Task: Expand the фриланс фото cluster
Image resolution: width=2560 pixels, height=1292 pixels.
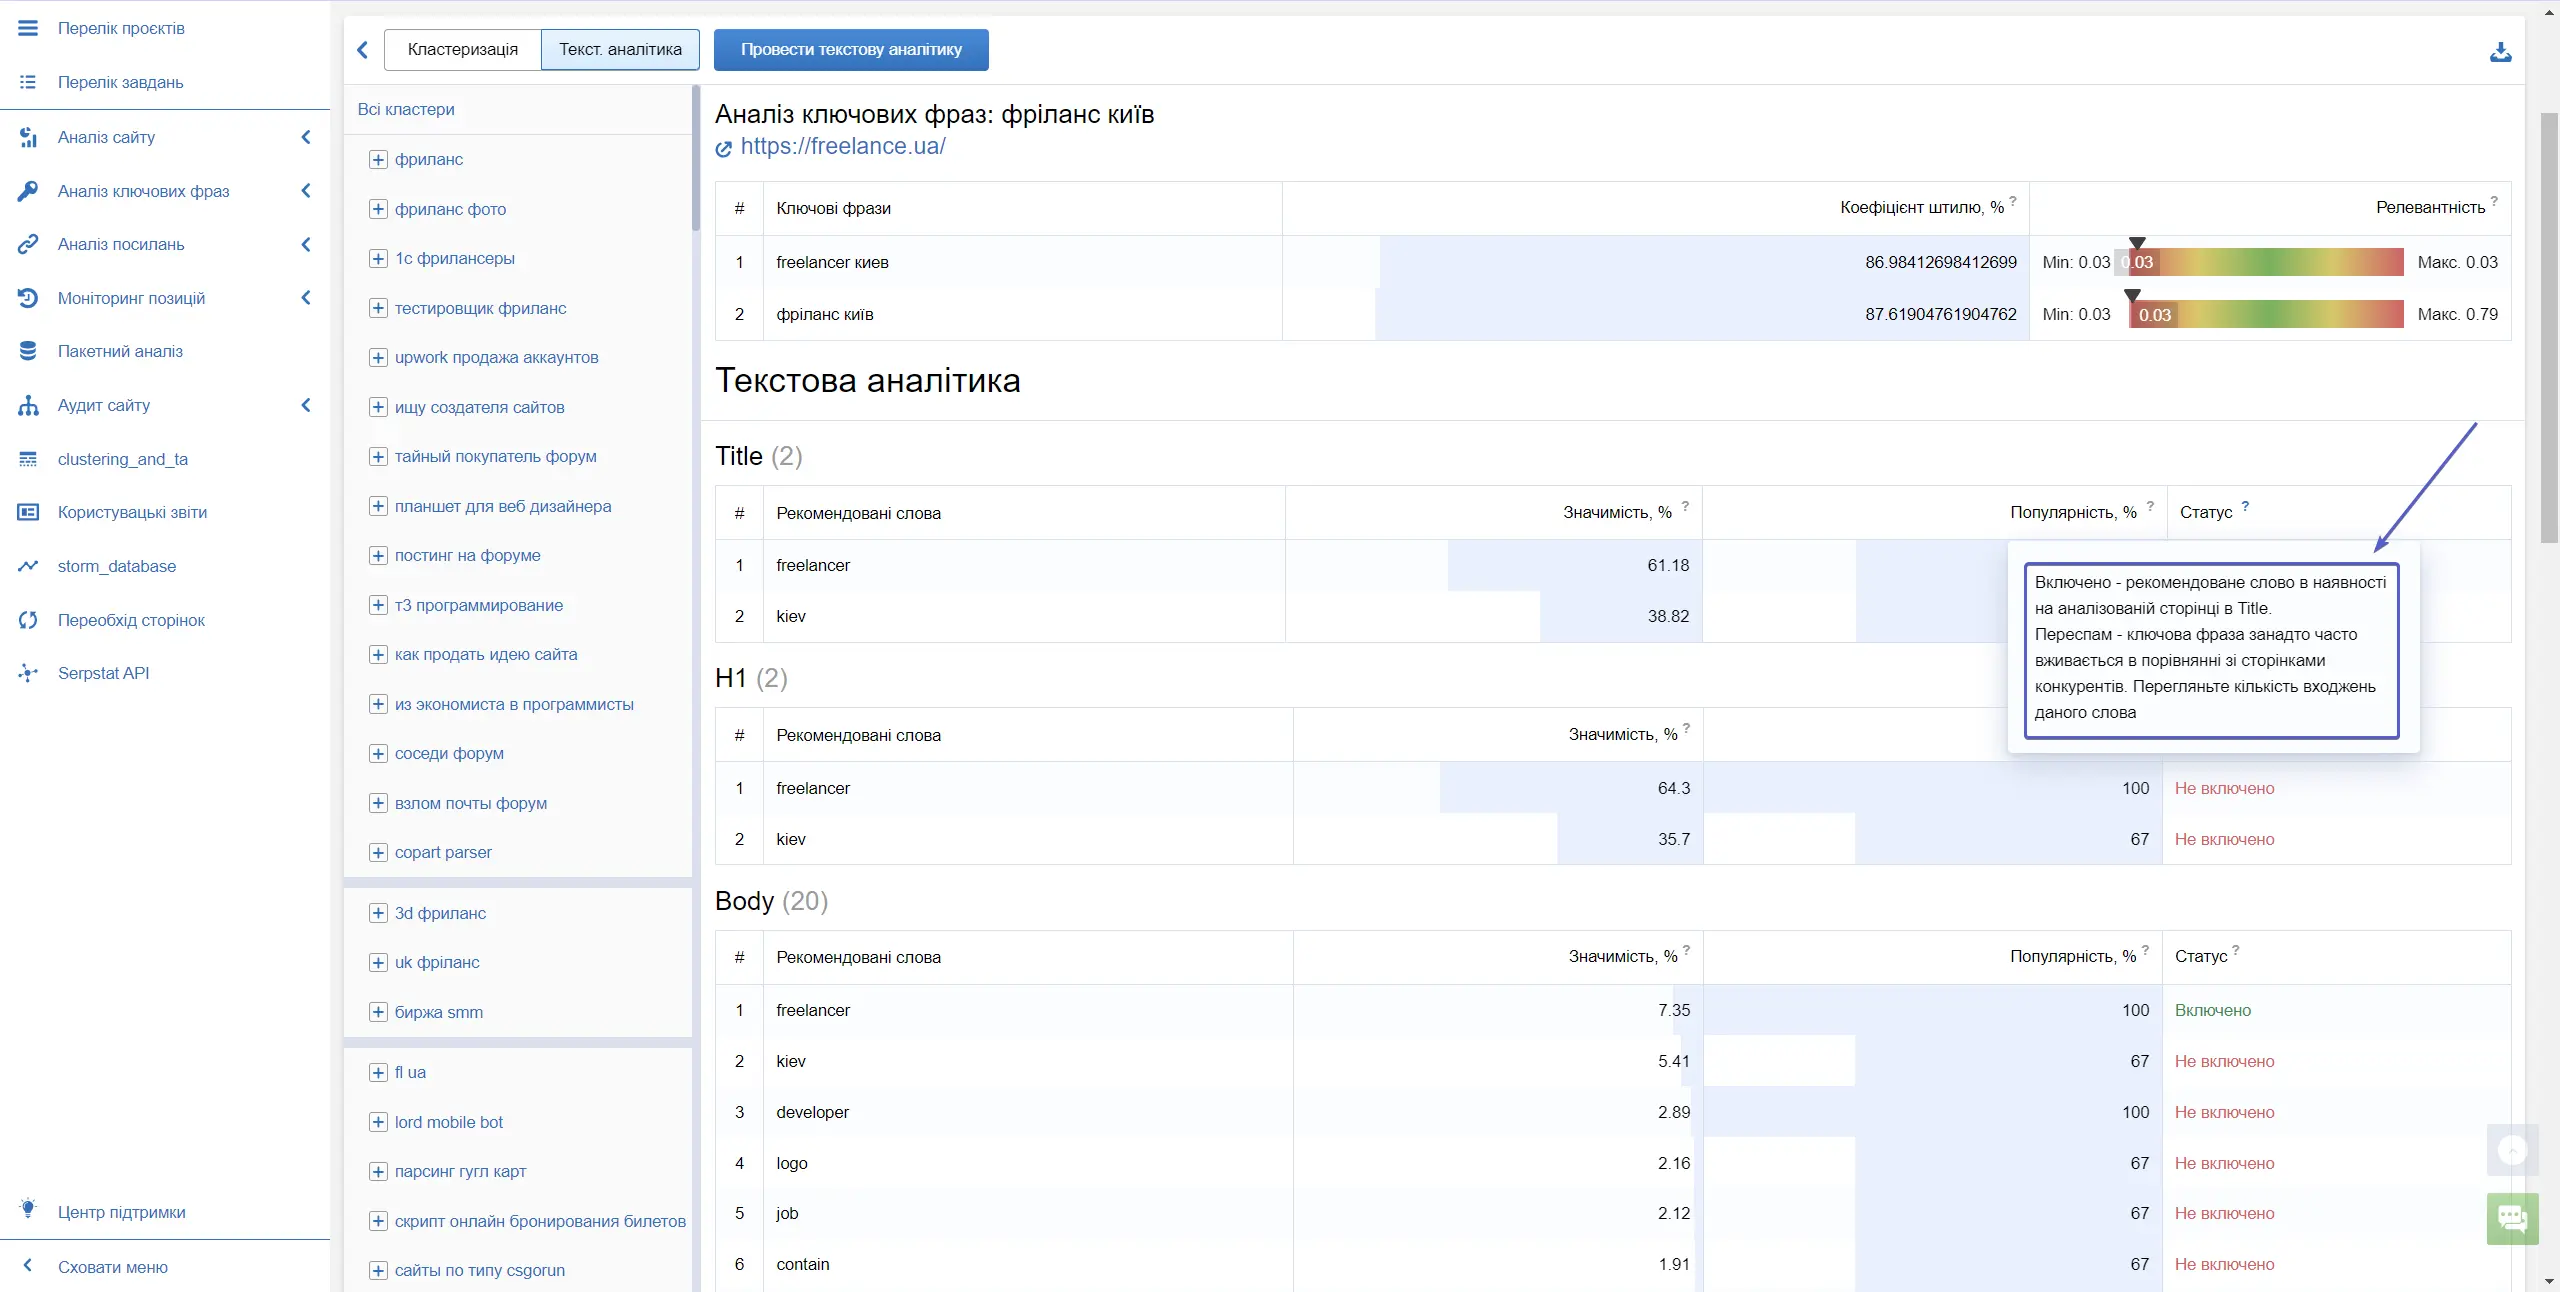Action: (x=378, y=209)
